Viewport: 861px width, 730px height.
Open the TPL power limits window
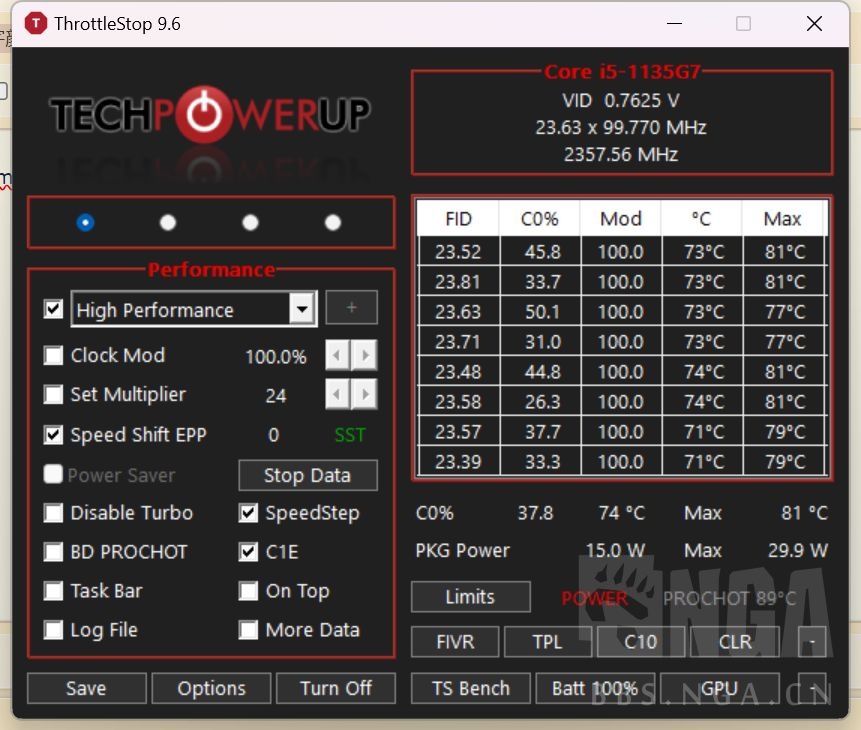[548, 642]
